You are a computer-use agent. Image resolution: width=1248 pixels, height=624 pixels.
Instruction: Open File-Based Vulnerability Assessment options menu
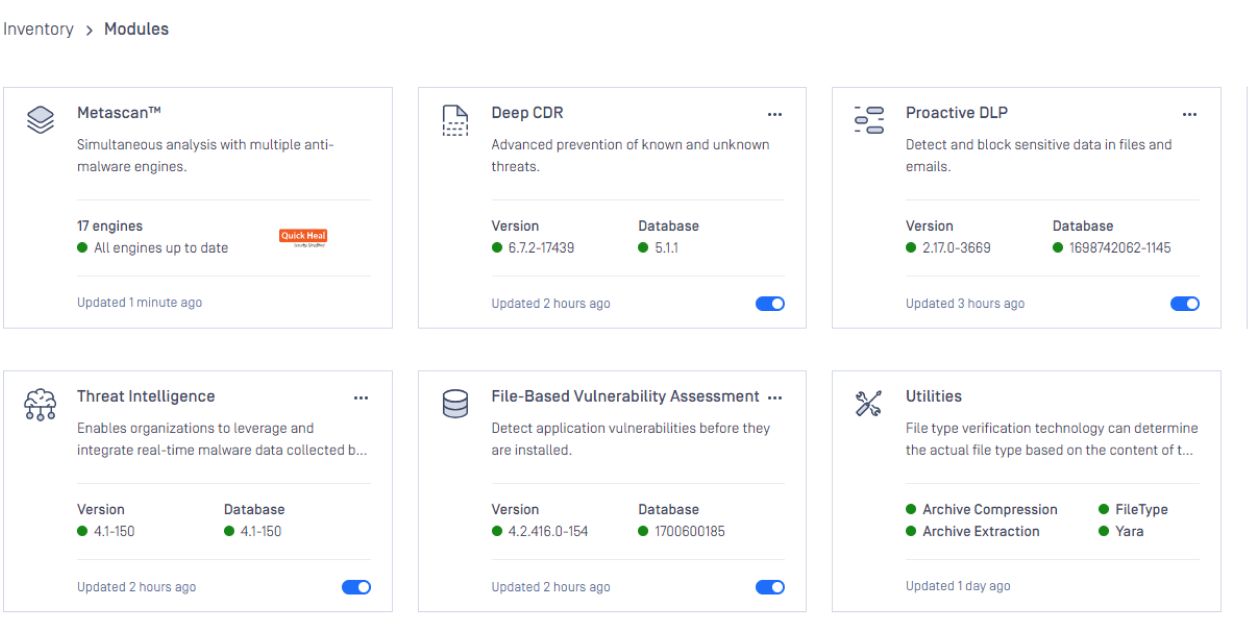(x=775, y=398)
